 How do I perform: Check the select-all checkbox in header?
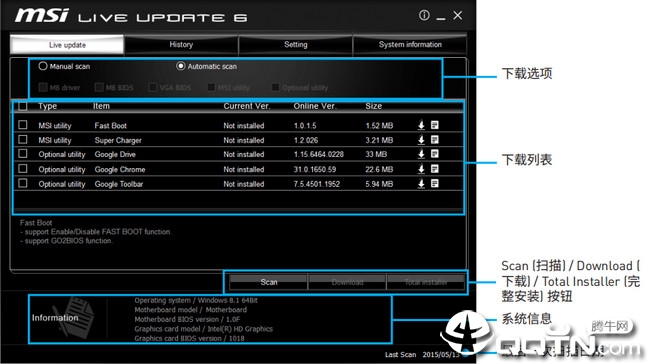[23, 107]
